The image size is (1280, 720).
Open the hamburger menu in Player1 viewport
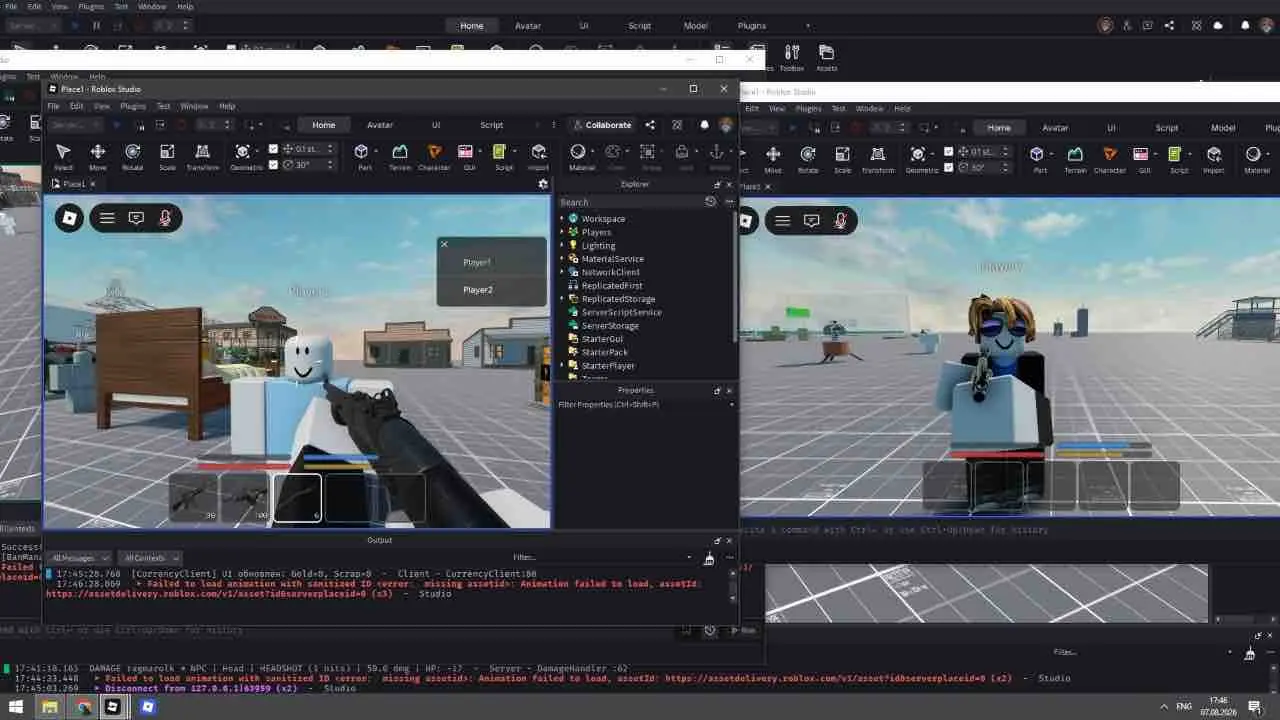(x=107, y=218)
